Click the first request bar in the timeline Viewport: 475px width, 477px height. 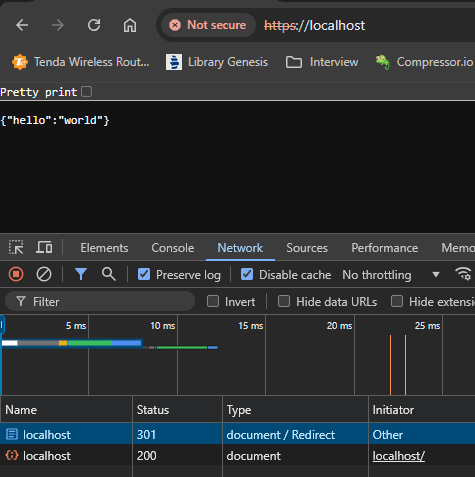[x=72, y=343]
